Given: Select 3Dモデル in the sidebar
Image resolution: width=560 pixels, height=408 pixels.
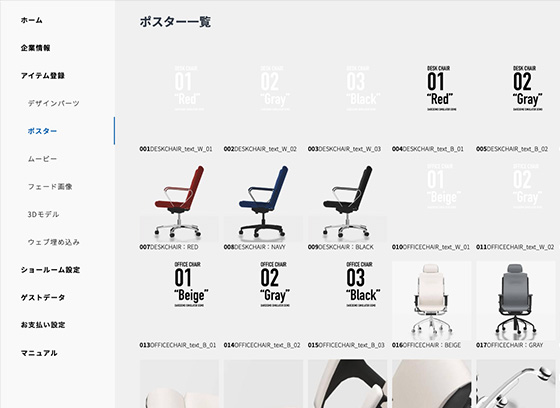Looking at the screenshot, I should click(x=43, y=214).
